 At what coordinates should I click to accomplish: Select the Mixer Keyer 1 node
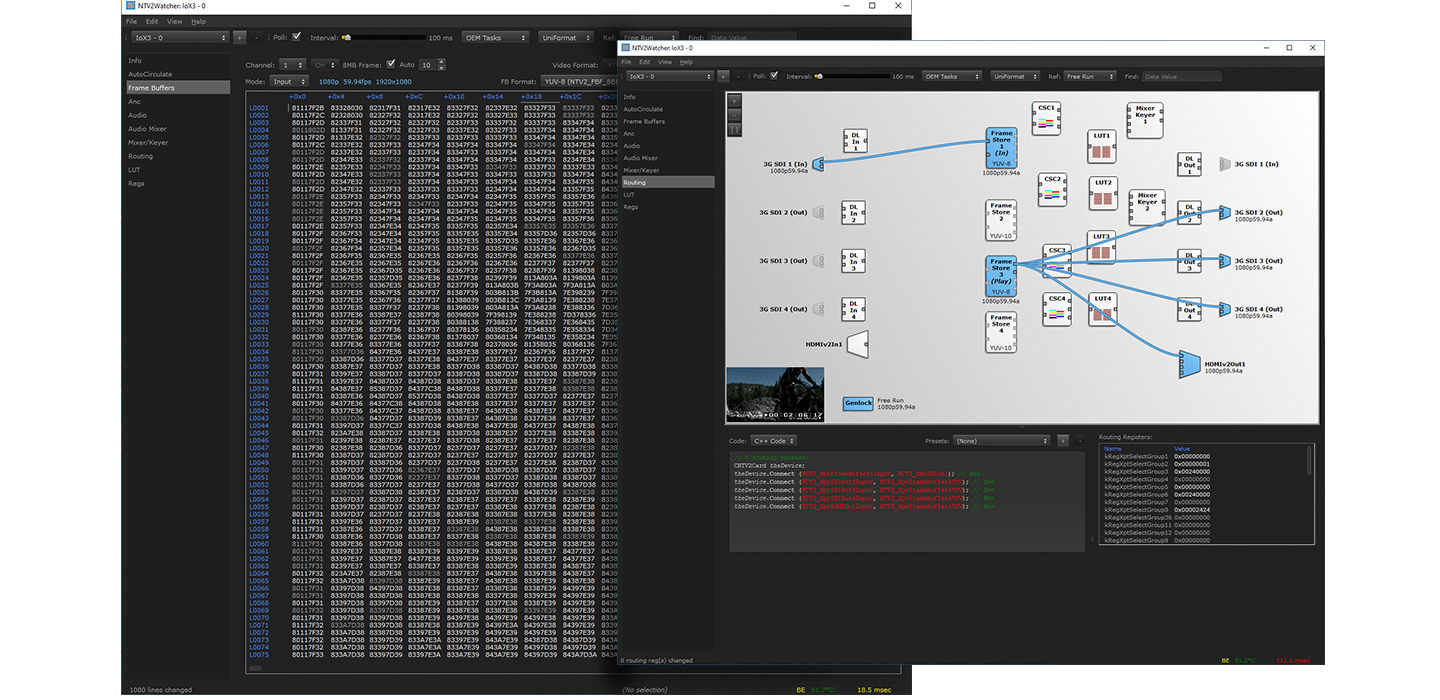tap(1146, 121)
